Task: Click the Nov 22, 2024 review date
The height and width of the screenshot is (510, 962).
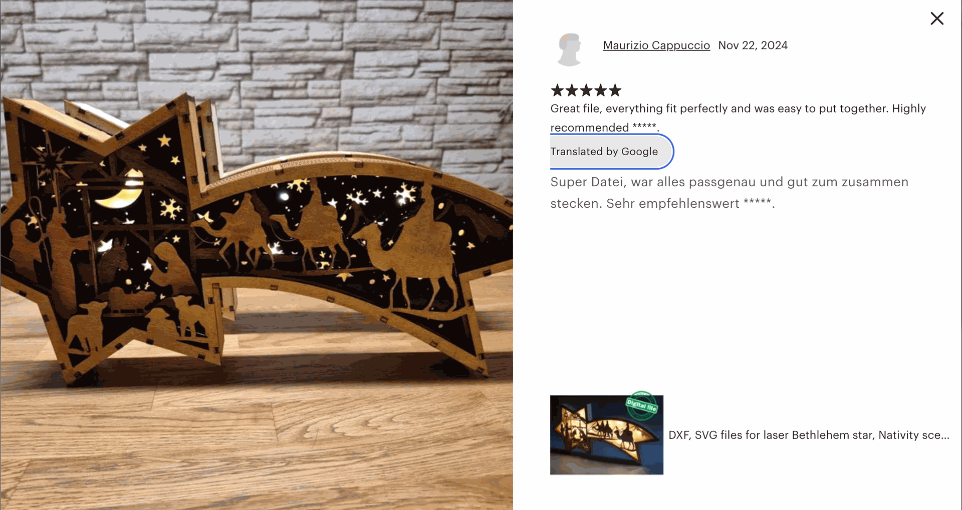Action: 753,45
